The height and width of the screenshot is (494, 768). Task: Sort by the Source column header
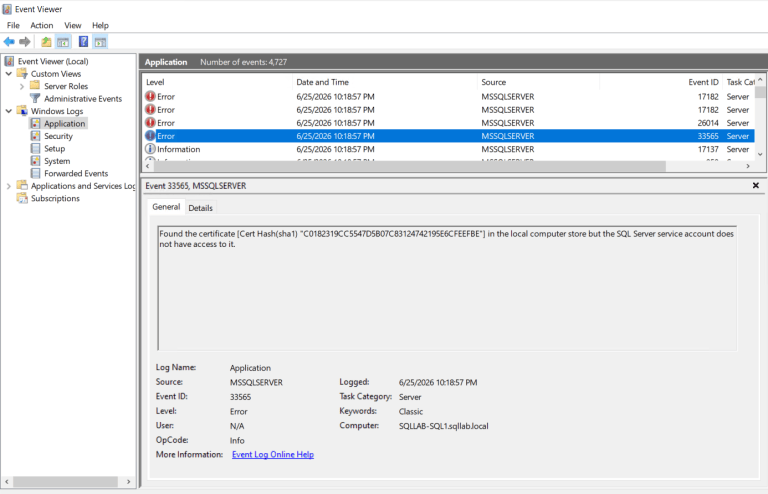[538, 82]
